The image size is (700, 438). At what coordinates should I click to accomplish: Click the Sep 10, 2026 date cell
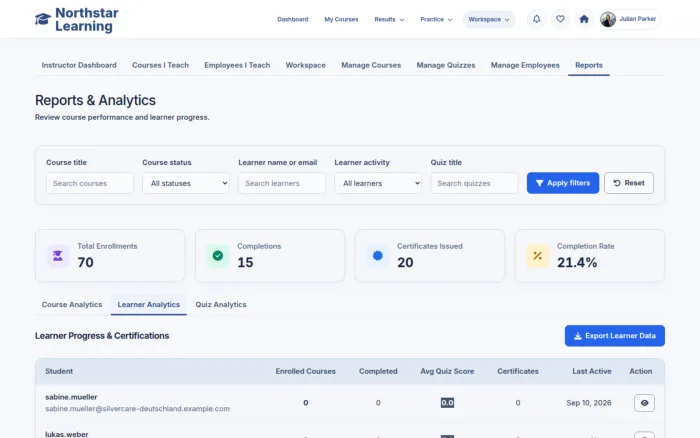pyautogui.click(x=589, y=403)
